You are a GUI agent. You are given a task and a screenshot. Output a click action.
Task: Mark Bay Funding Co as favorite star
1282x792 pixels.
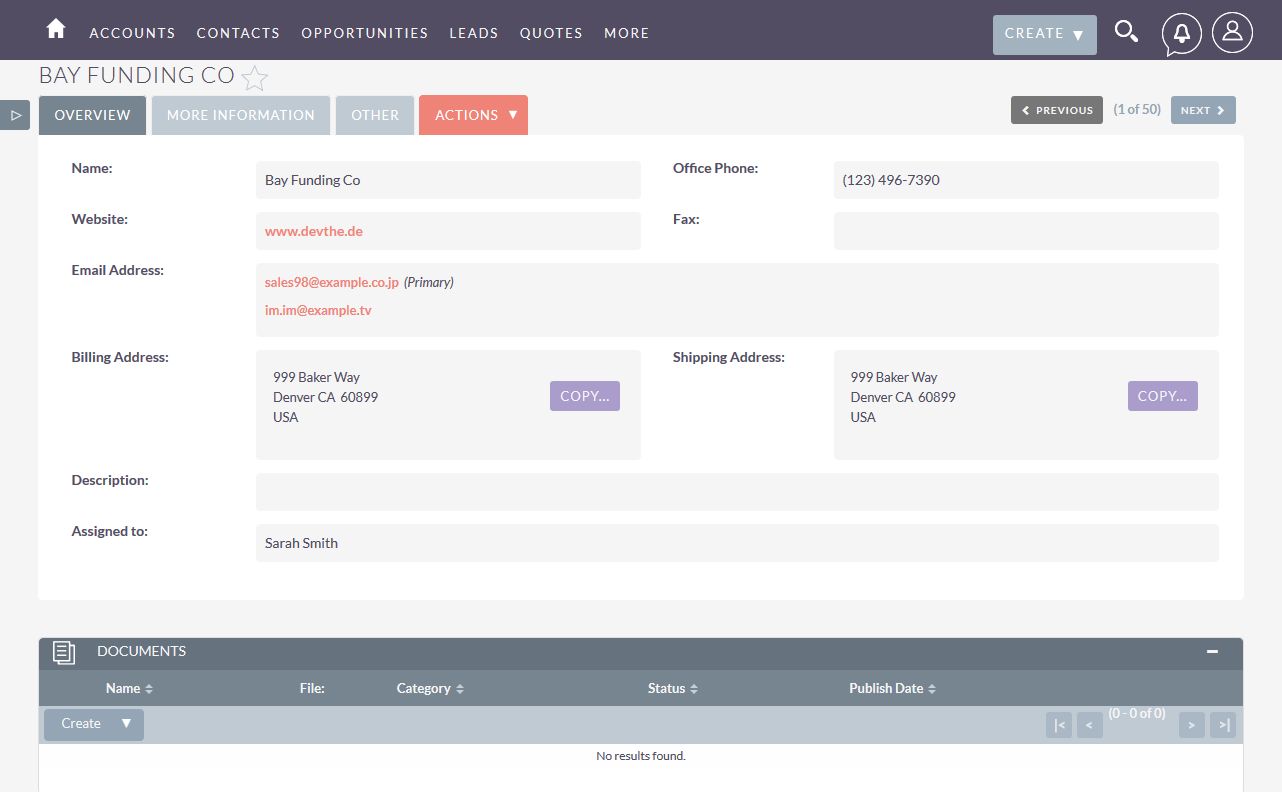[255, 77]
